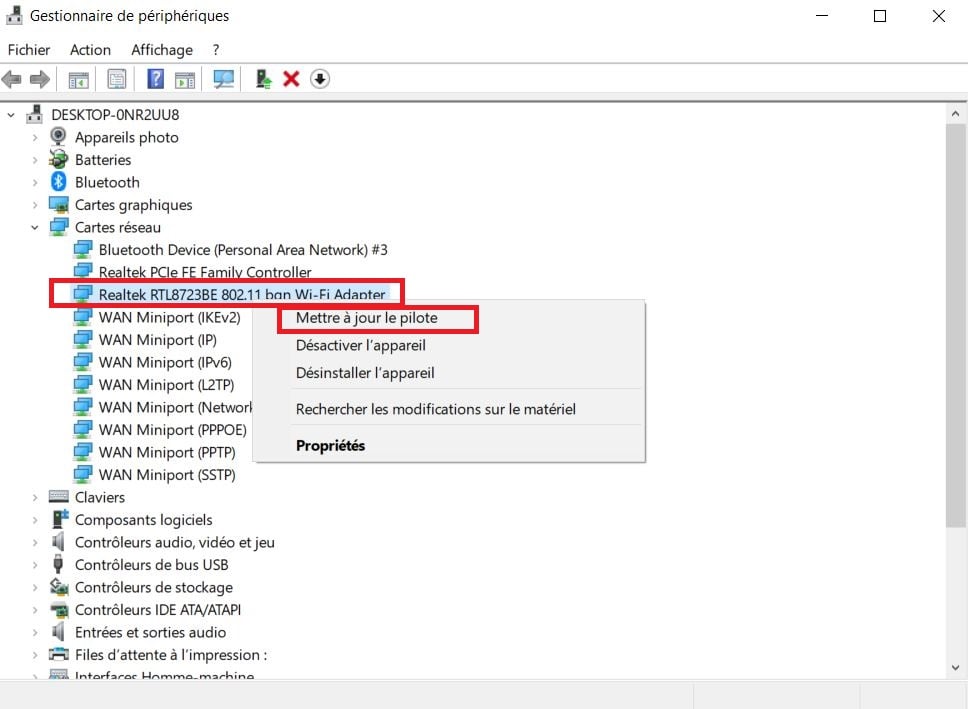Maximize the Gestionnaire de périphériques window

pos(880,16)
